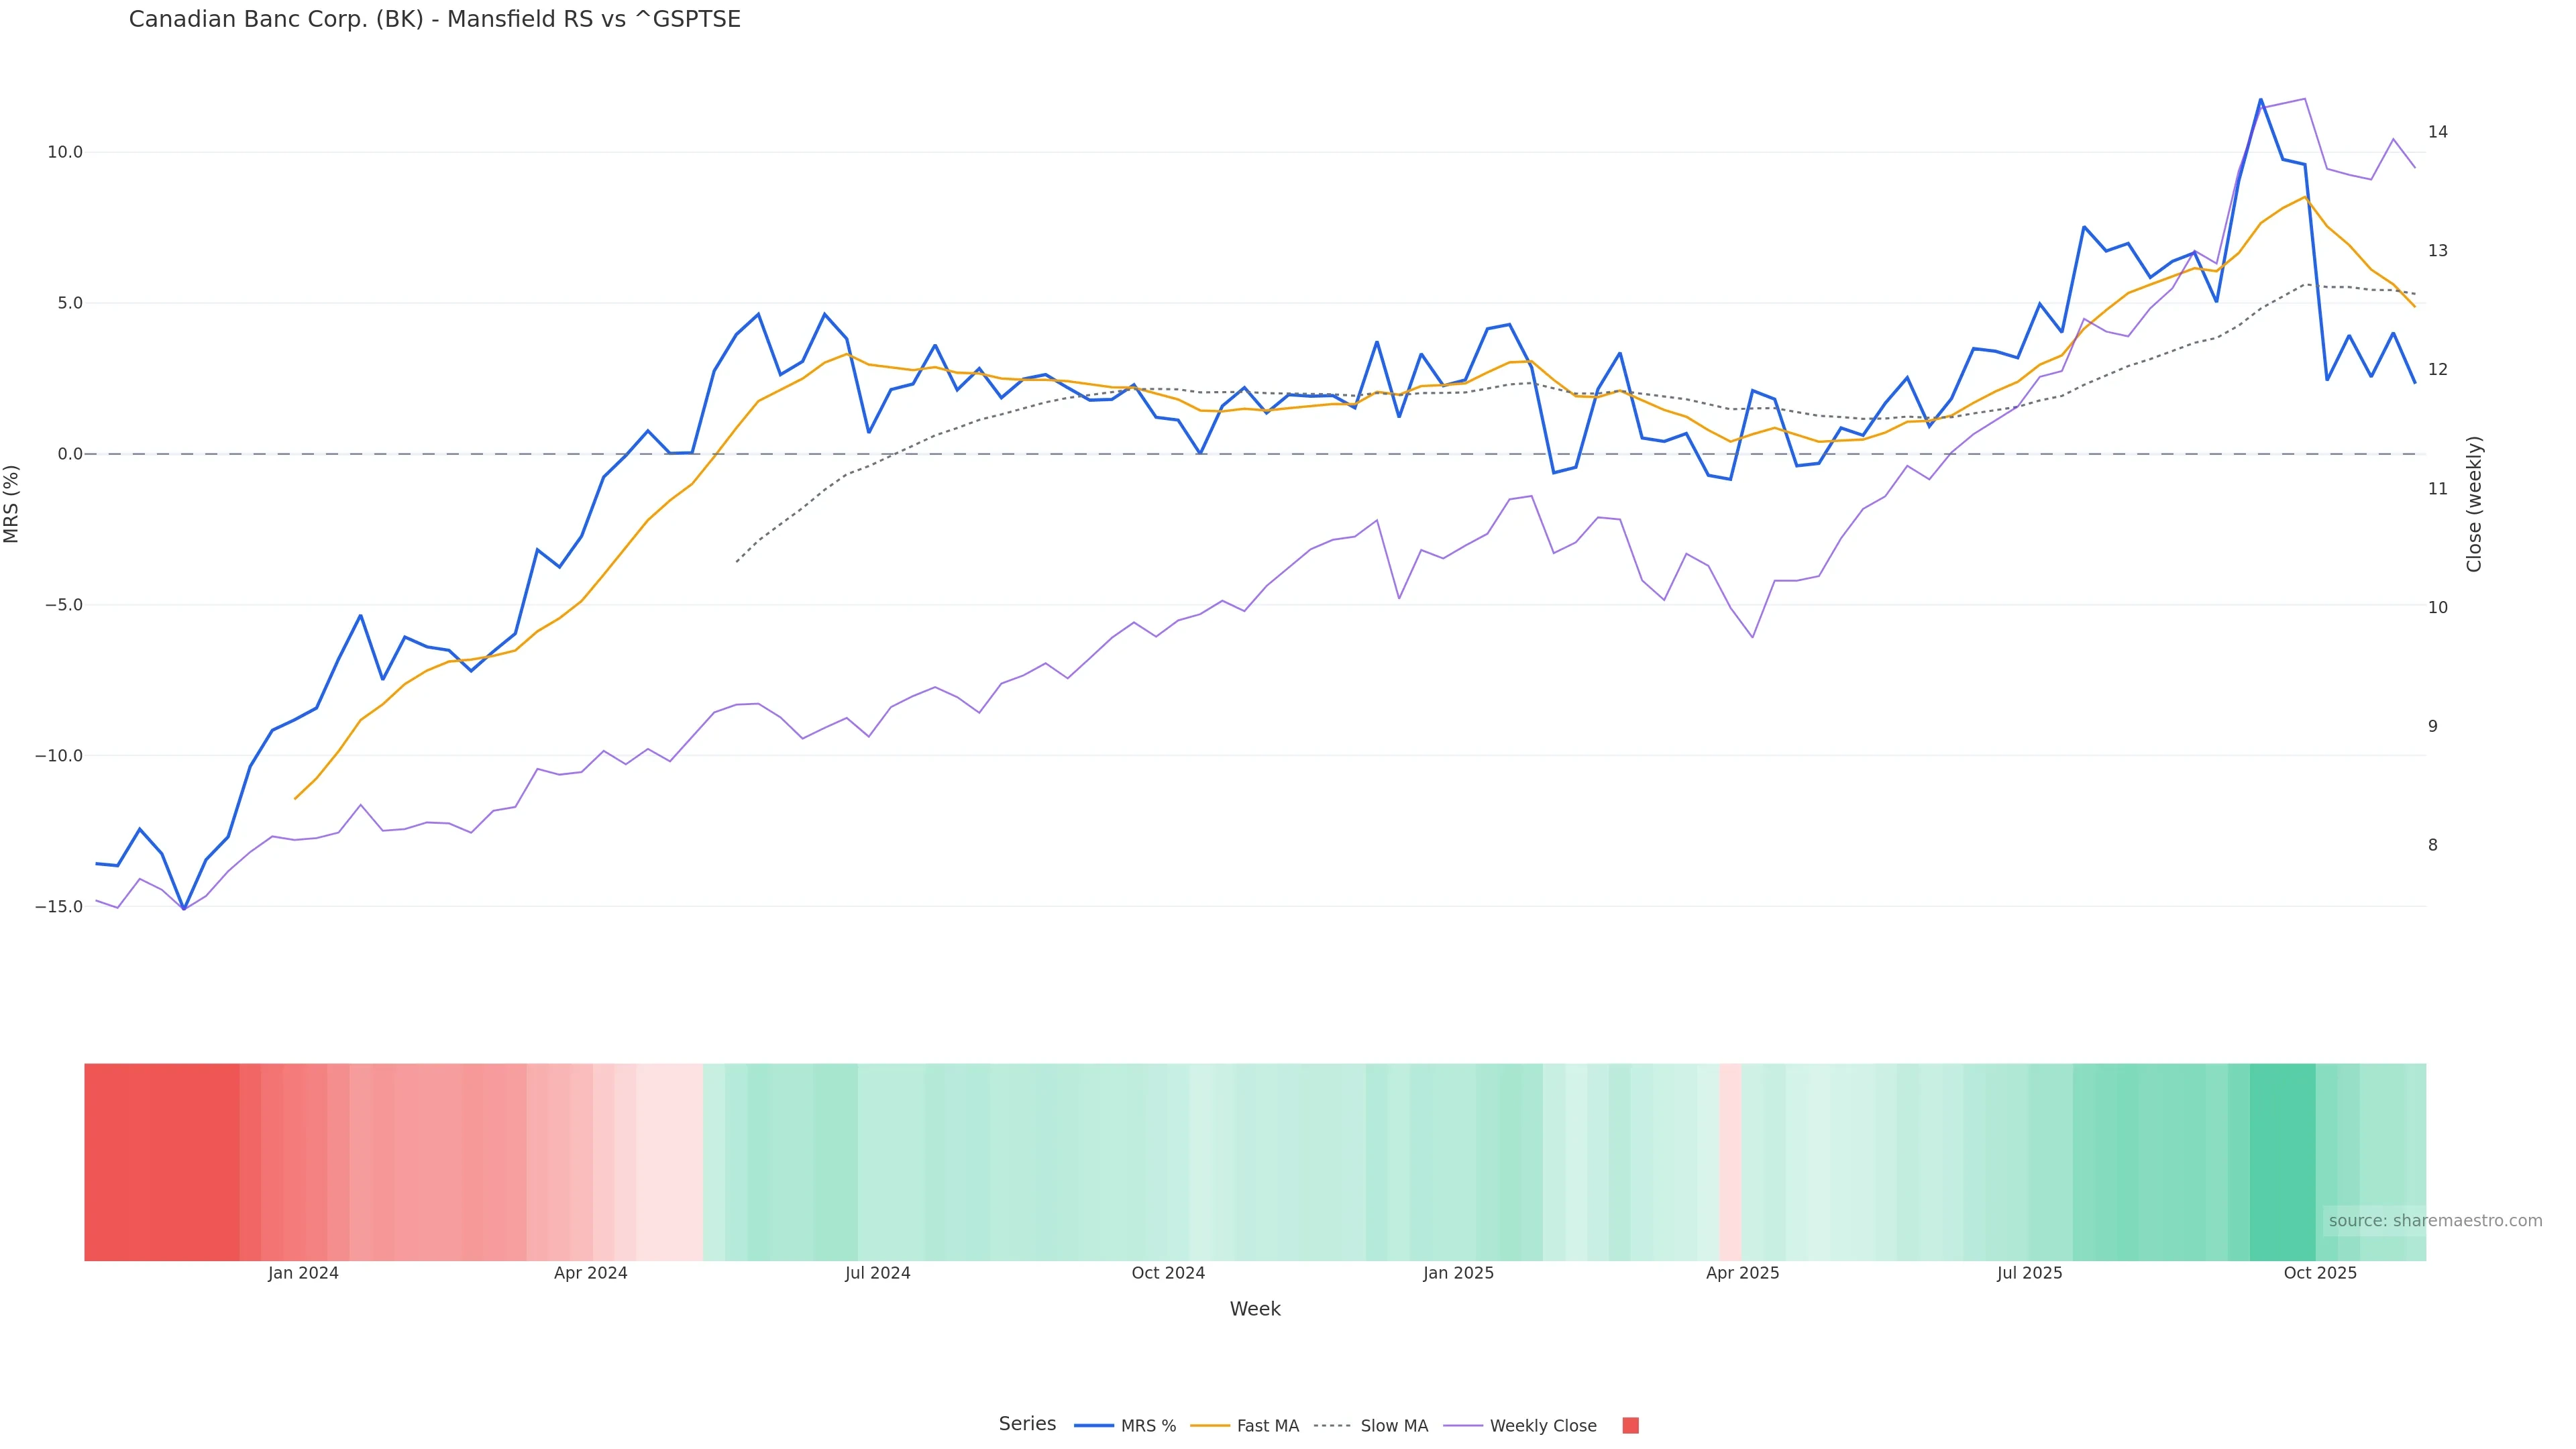
Task: Click the "Week" x-axis title
Action: point(1255,1309)
